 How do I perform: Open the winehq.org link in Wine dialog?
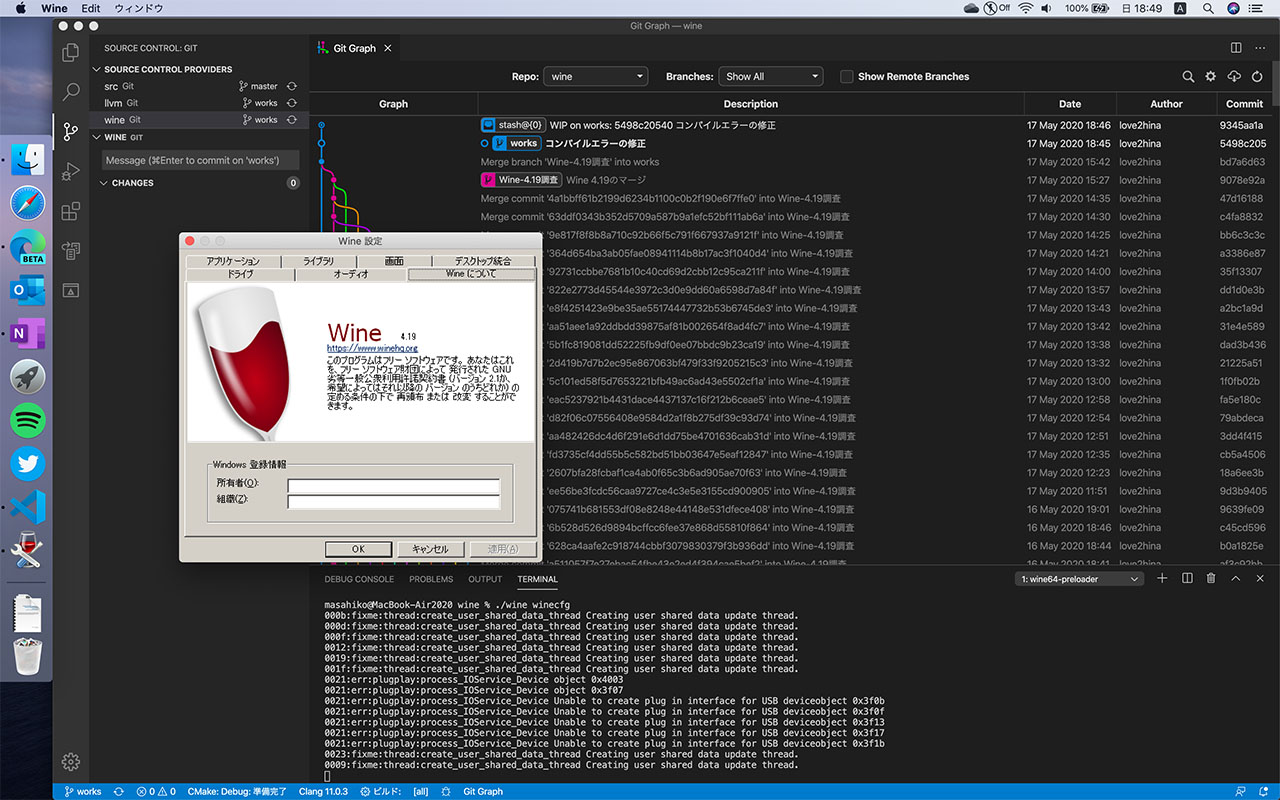point(373,347)
